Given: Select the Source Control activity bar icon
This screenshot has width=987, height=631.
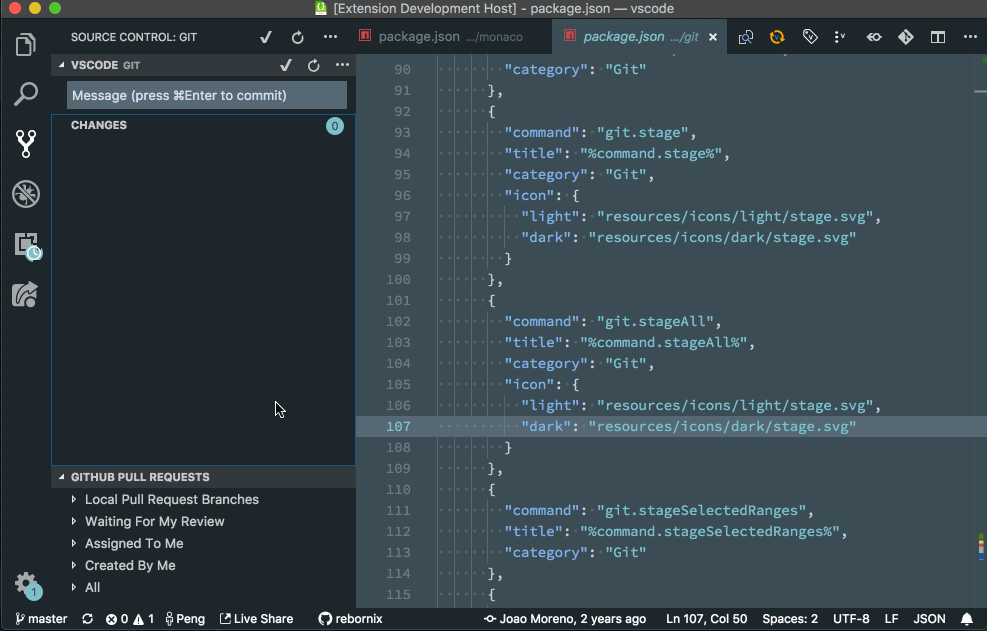Looking at the screenshot, I should 26,144.
